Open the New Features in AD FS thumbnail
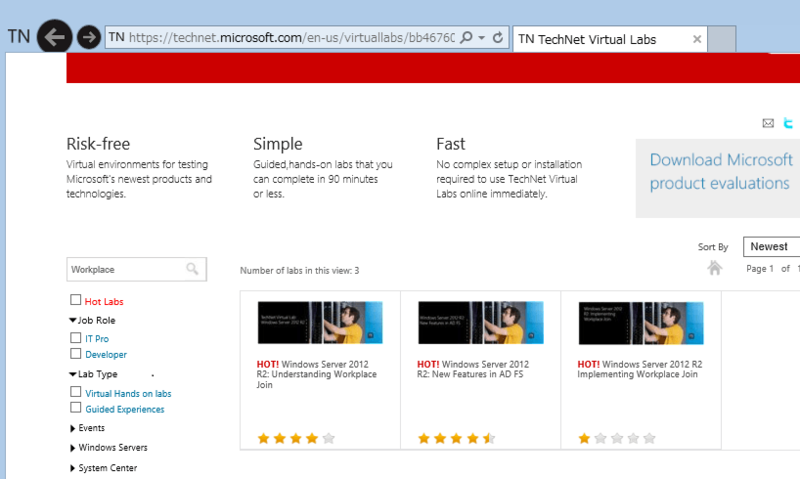This screenshot has height=479, width=800. 481,322
